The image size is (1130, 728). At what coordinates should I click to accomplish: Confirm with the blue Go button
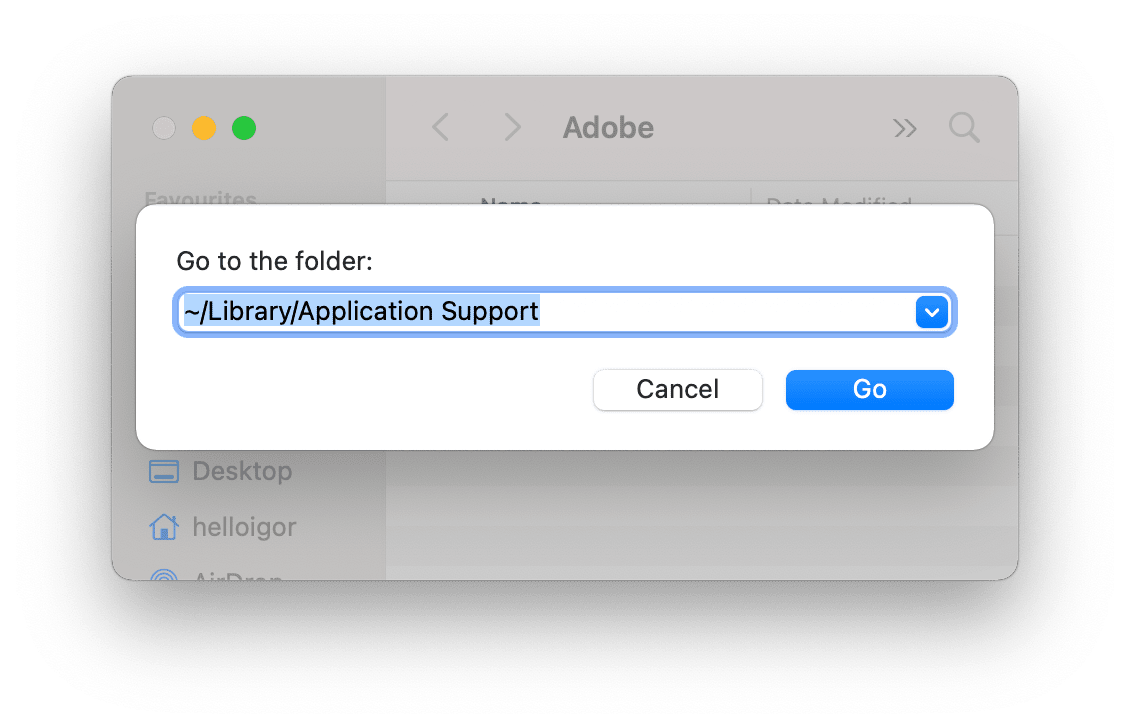coord(869,389)
